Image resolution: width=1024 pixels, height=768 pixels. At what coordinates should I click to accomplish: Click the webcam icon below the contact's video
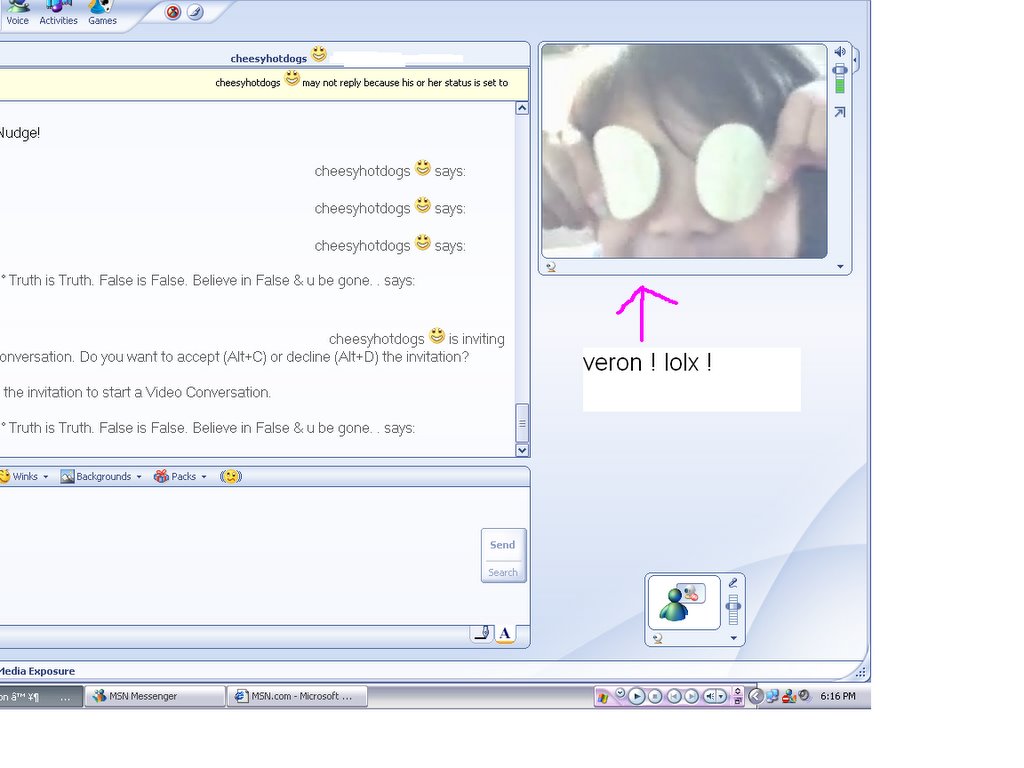[x=551, y=266]
